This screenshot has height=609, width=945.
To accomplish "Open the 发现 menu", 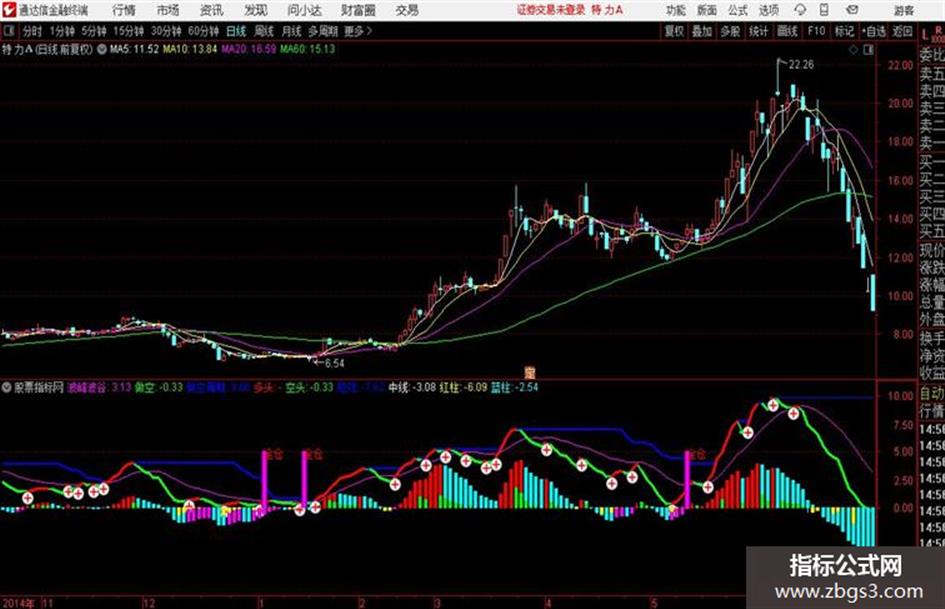I will tap(256, 10).
